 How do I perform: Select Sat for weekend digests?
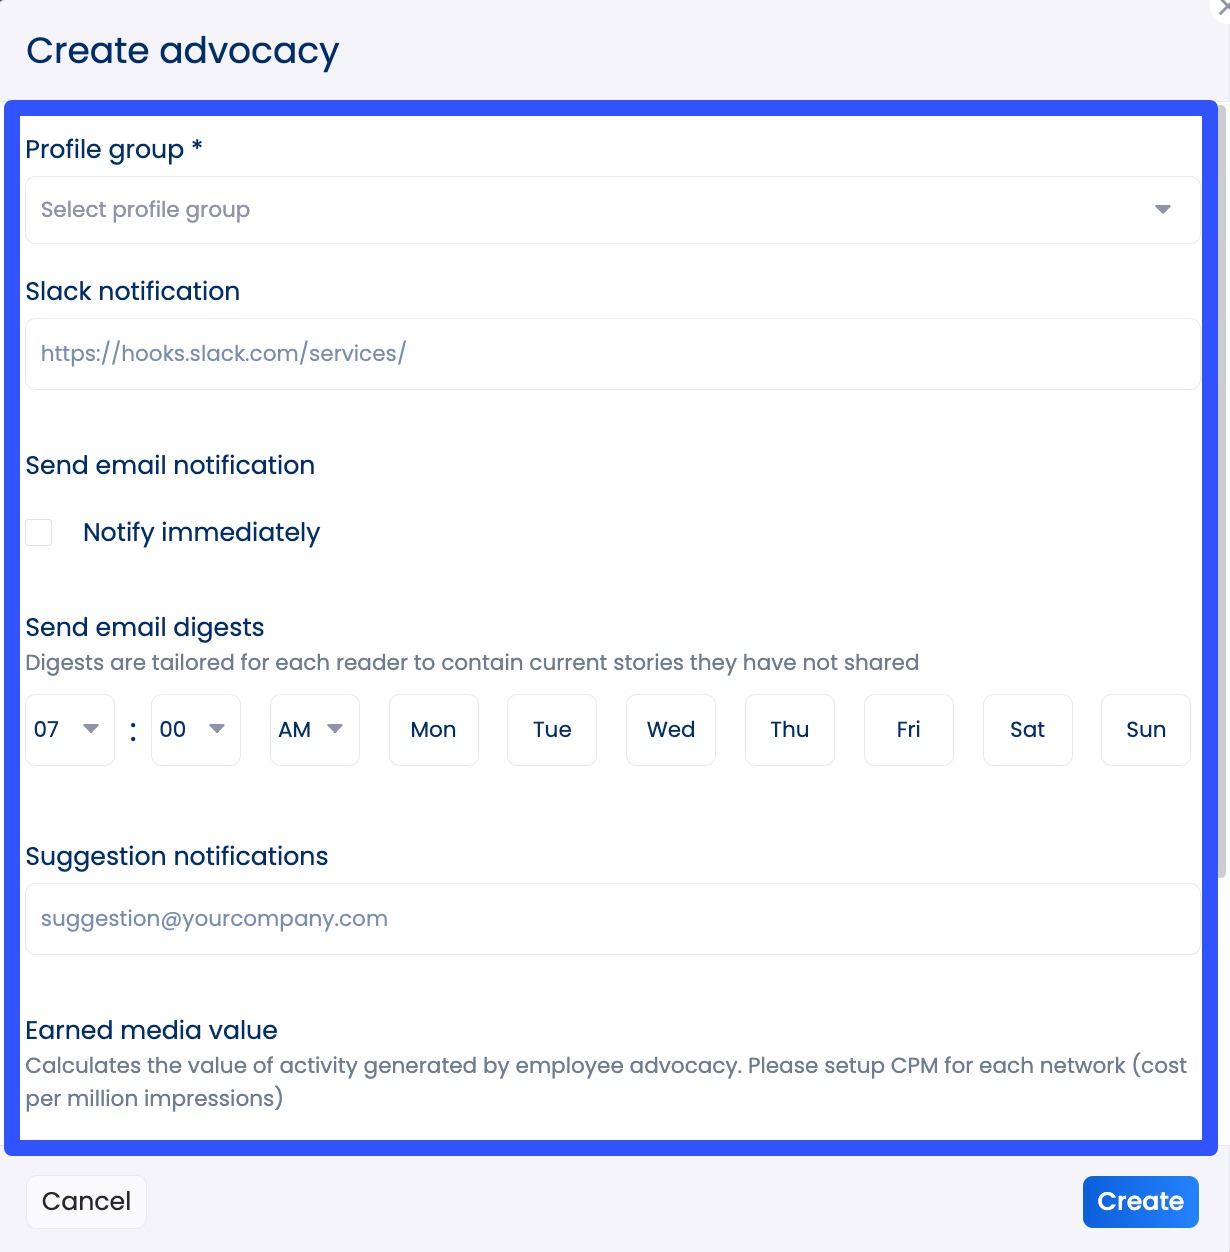click(1027, 730)
